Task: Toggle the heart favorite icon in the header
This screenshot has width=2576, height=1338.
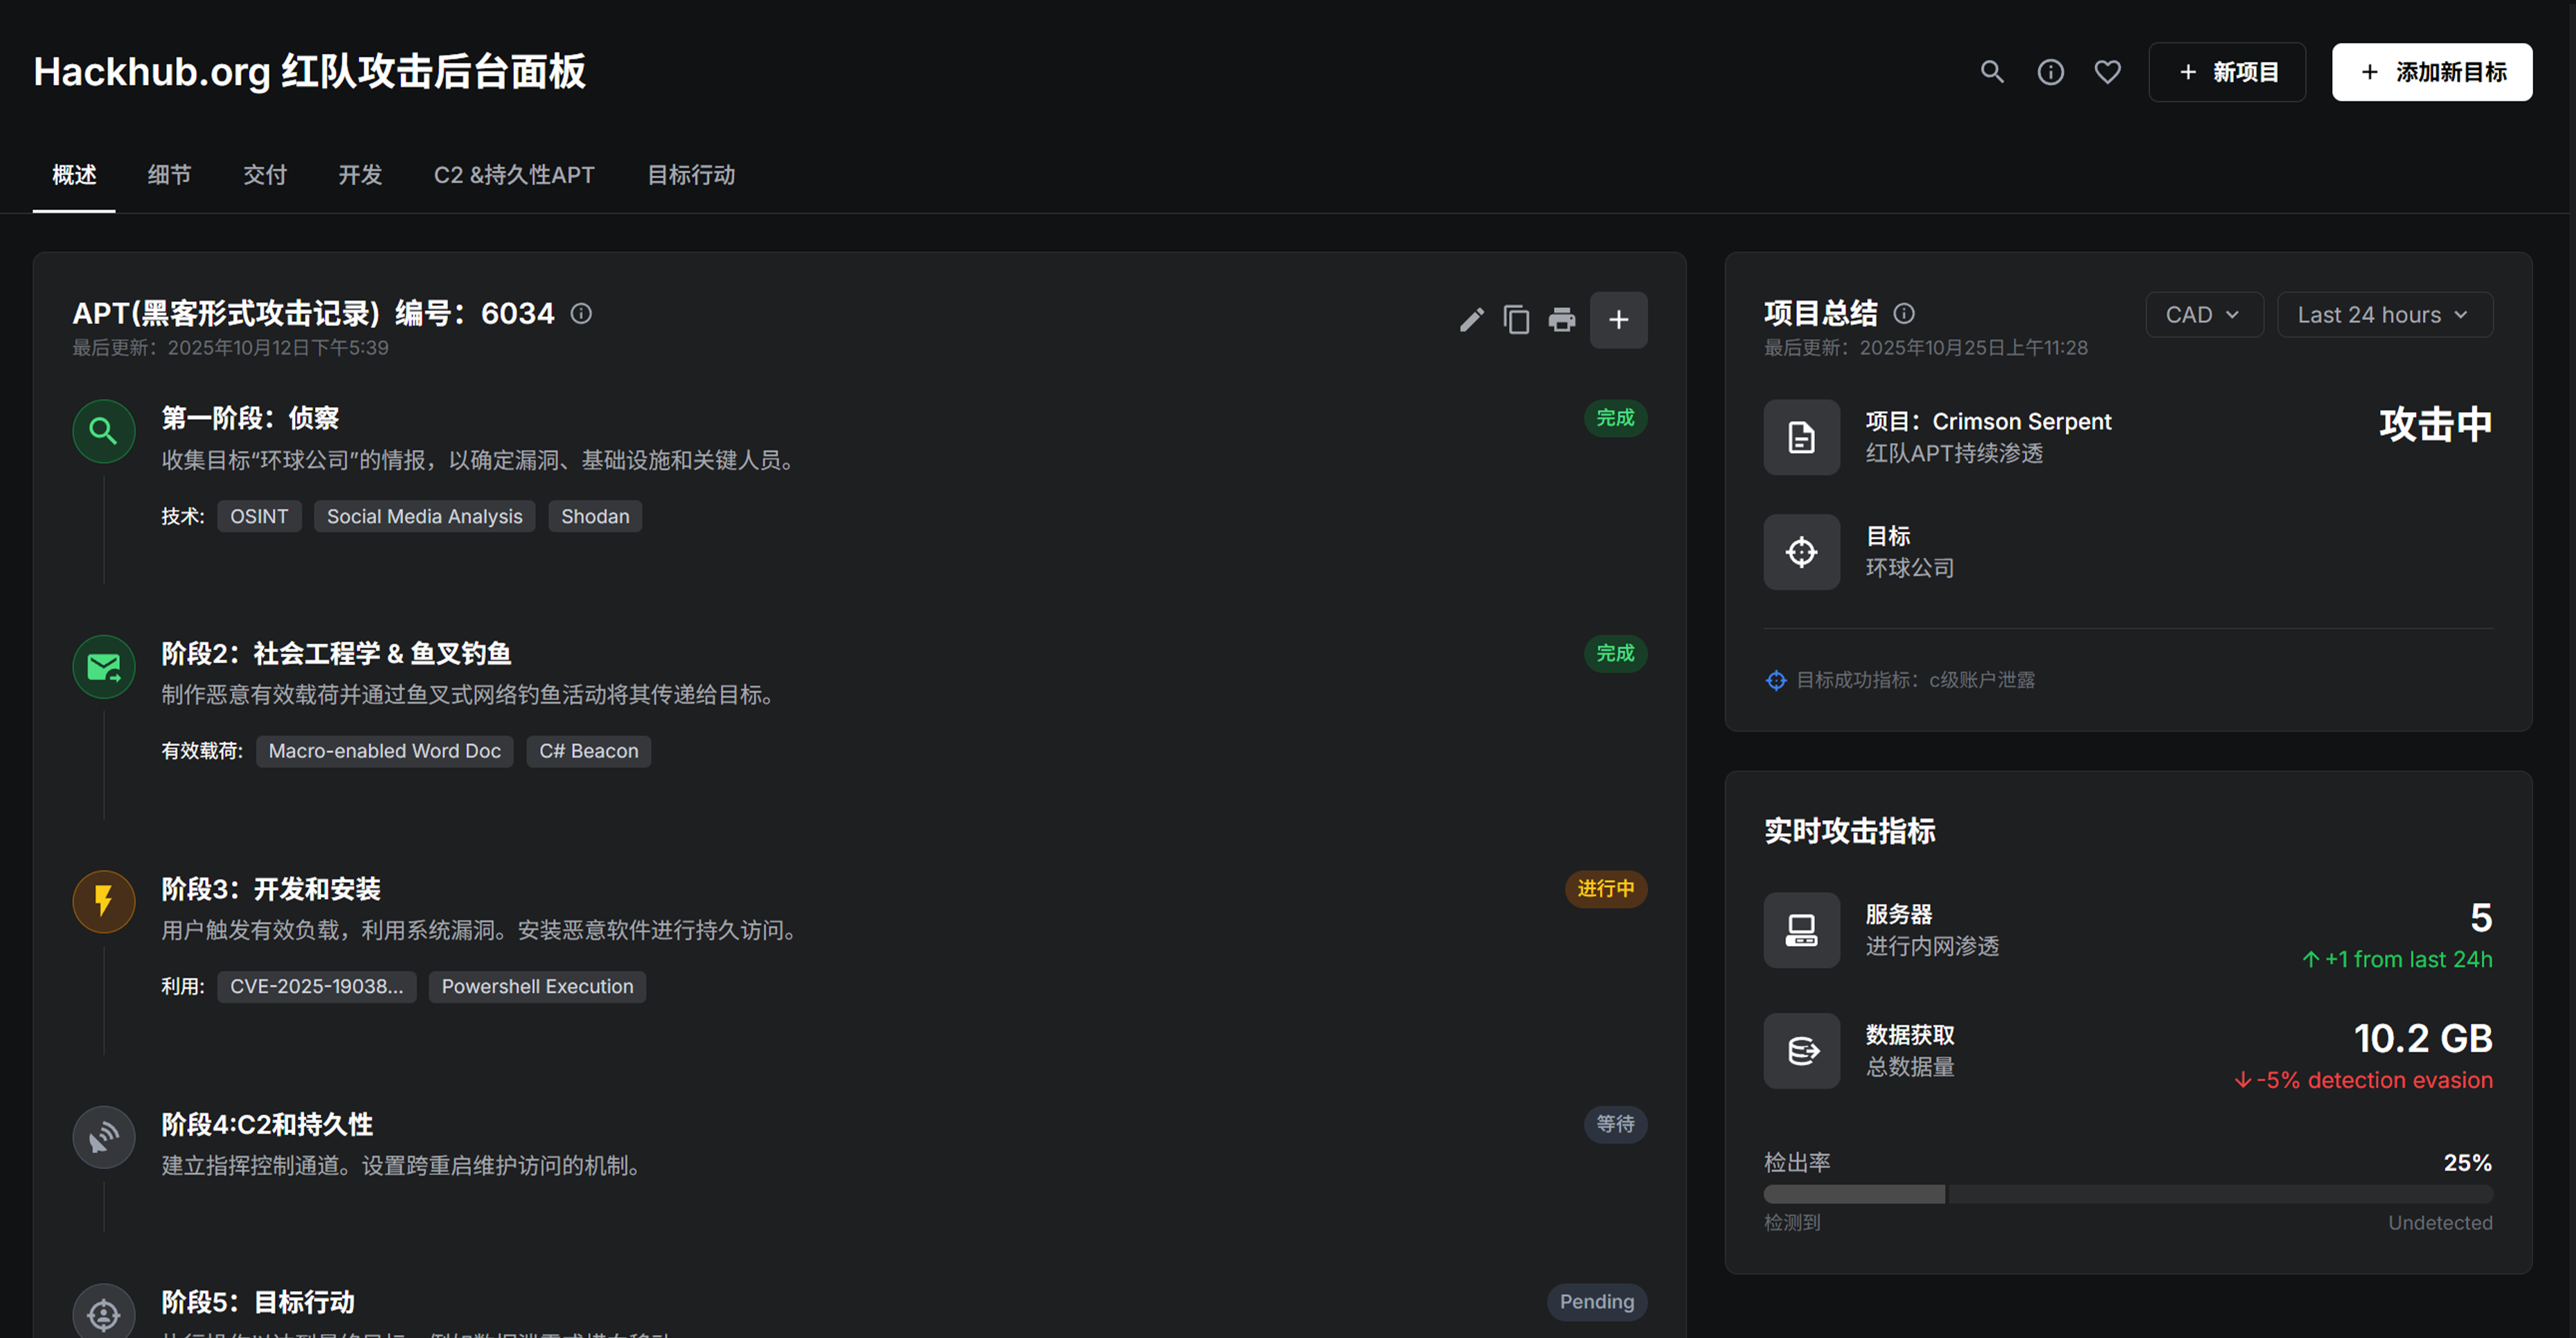Action: 2107,72
